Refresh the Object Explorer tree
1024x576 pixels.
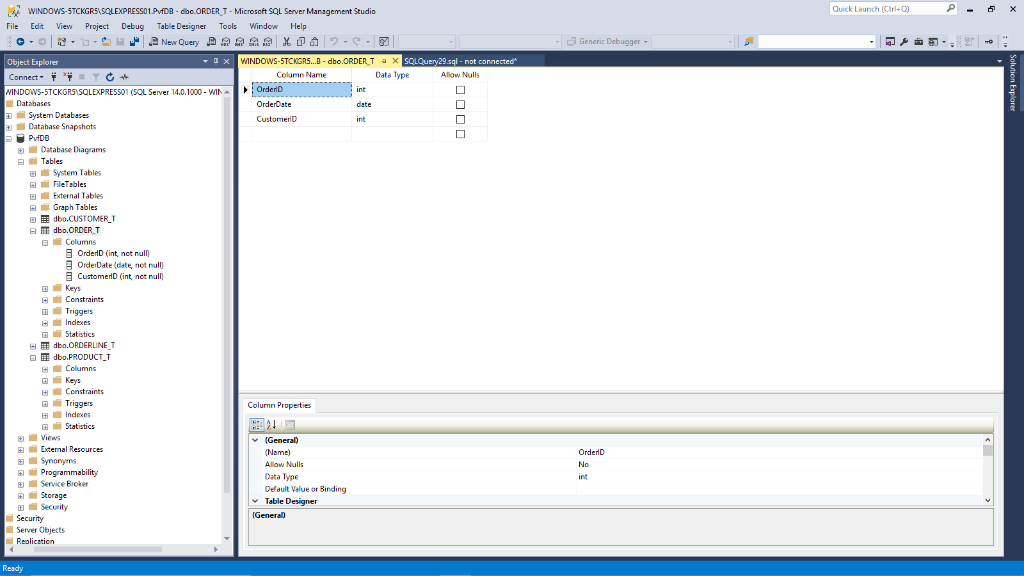110,77
